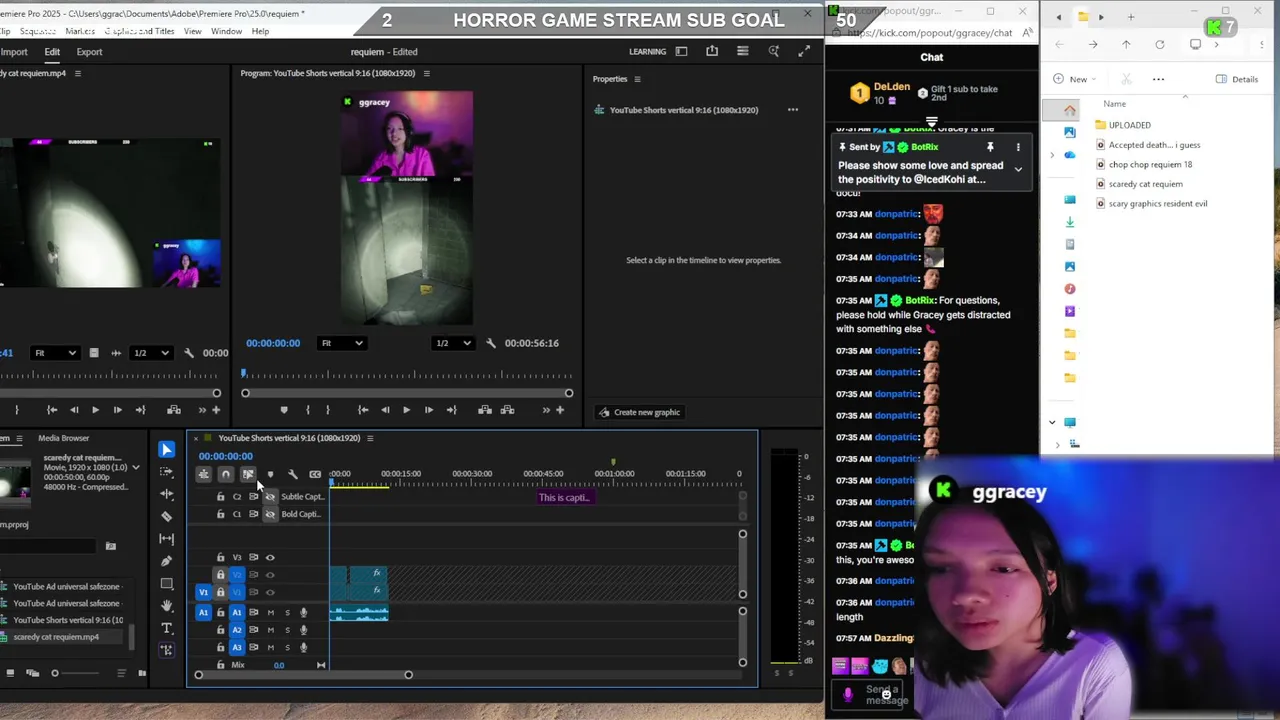Click the LEARNING workspace label
The image size is (1280, 720).
pos(647,52)
